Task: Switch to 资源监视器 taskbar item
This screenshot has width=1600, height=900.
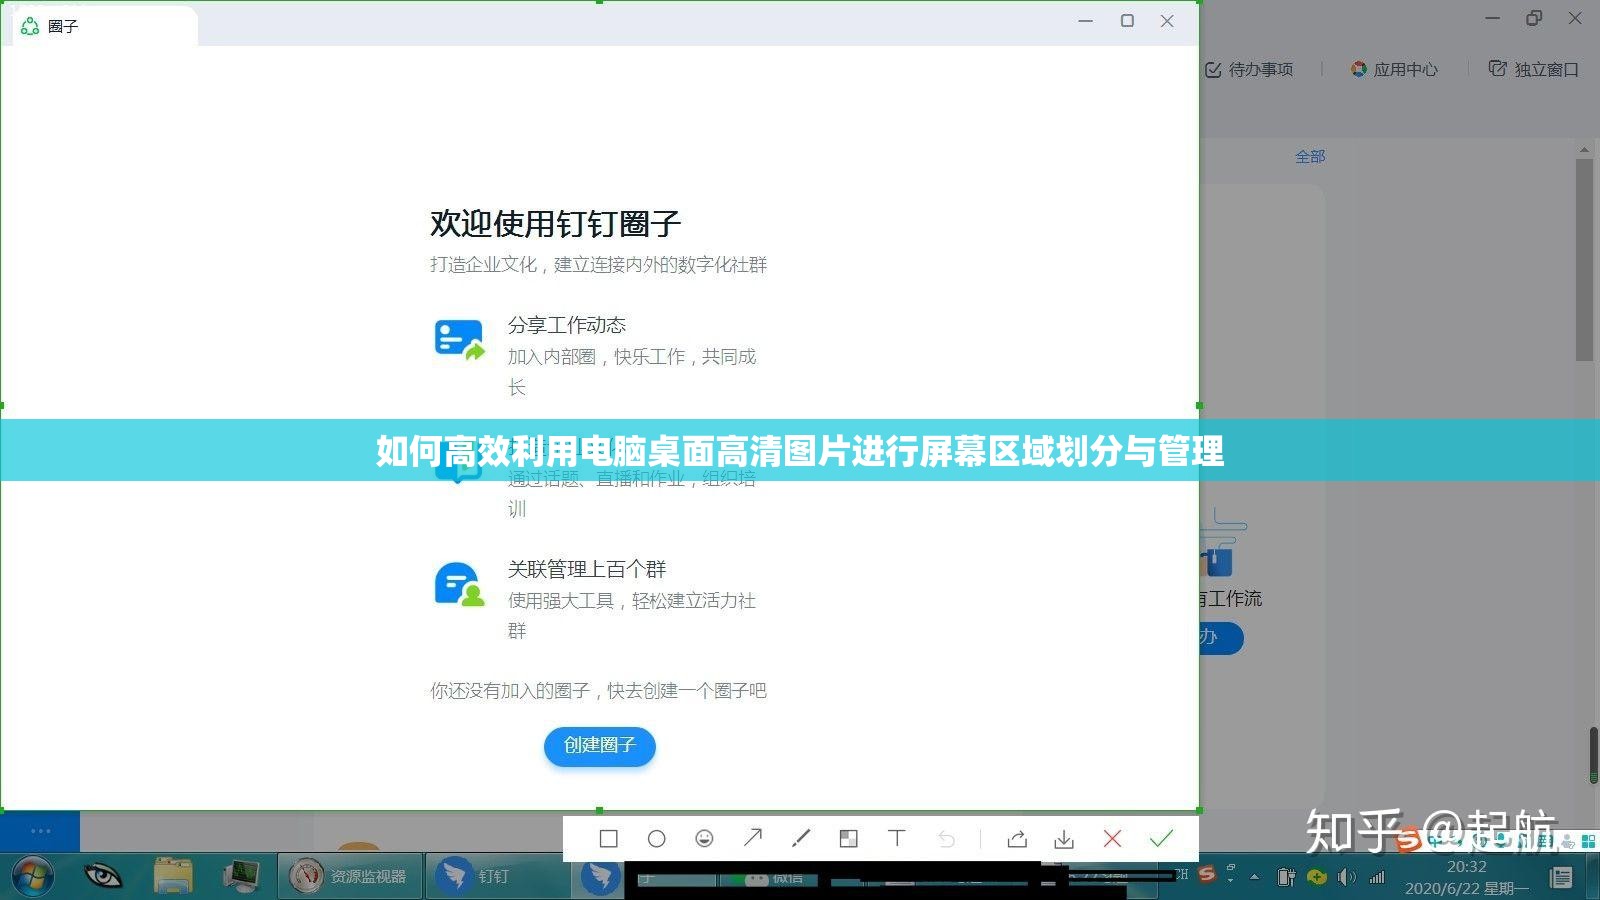Action: point(350,876)
